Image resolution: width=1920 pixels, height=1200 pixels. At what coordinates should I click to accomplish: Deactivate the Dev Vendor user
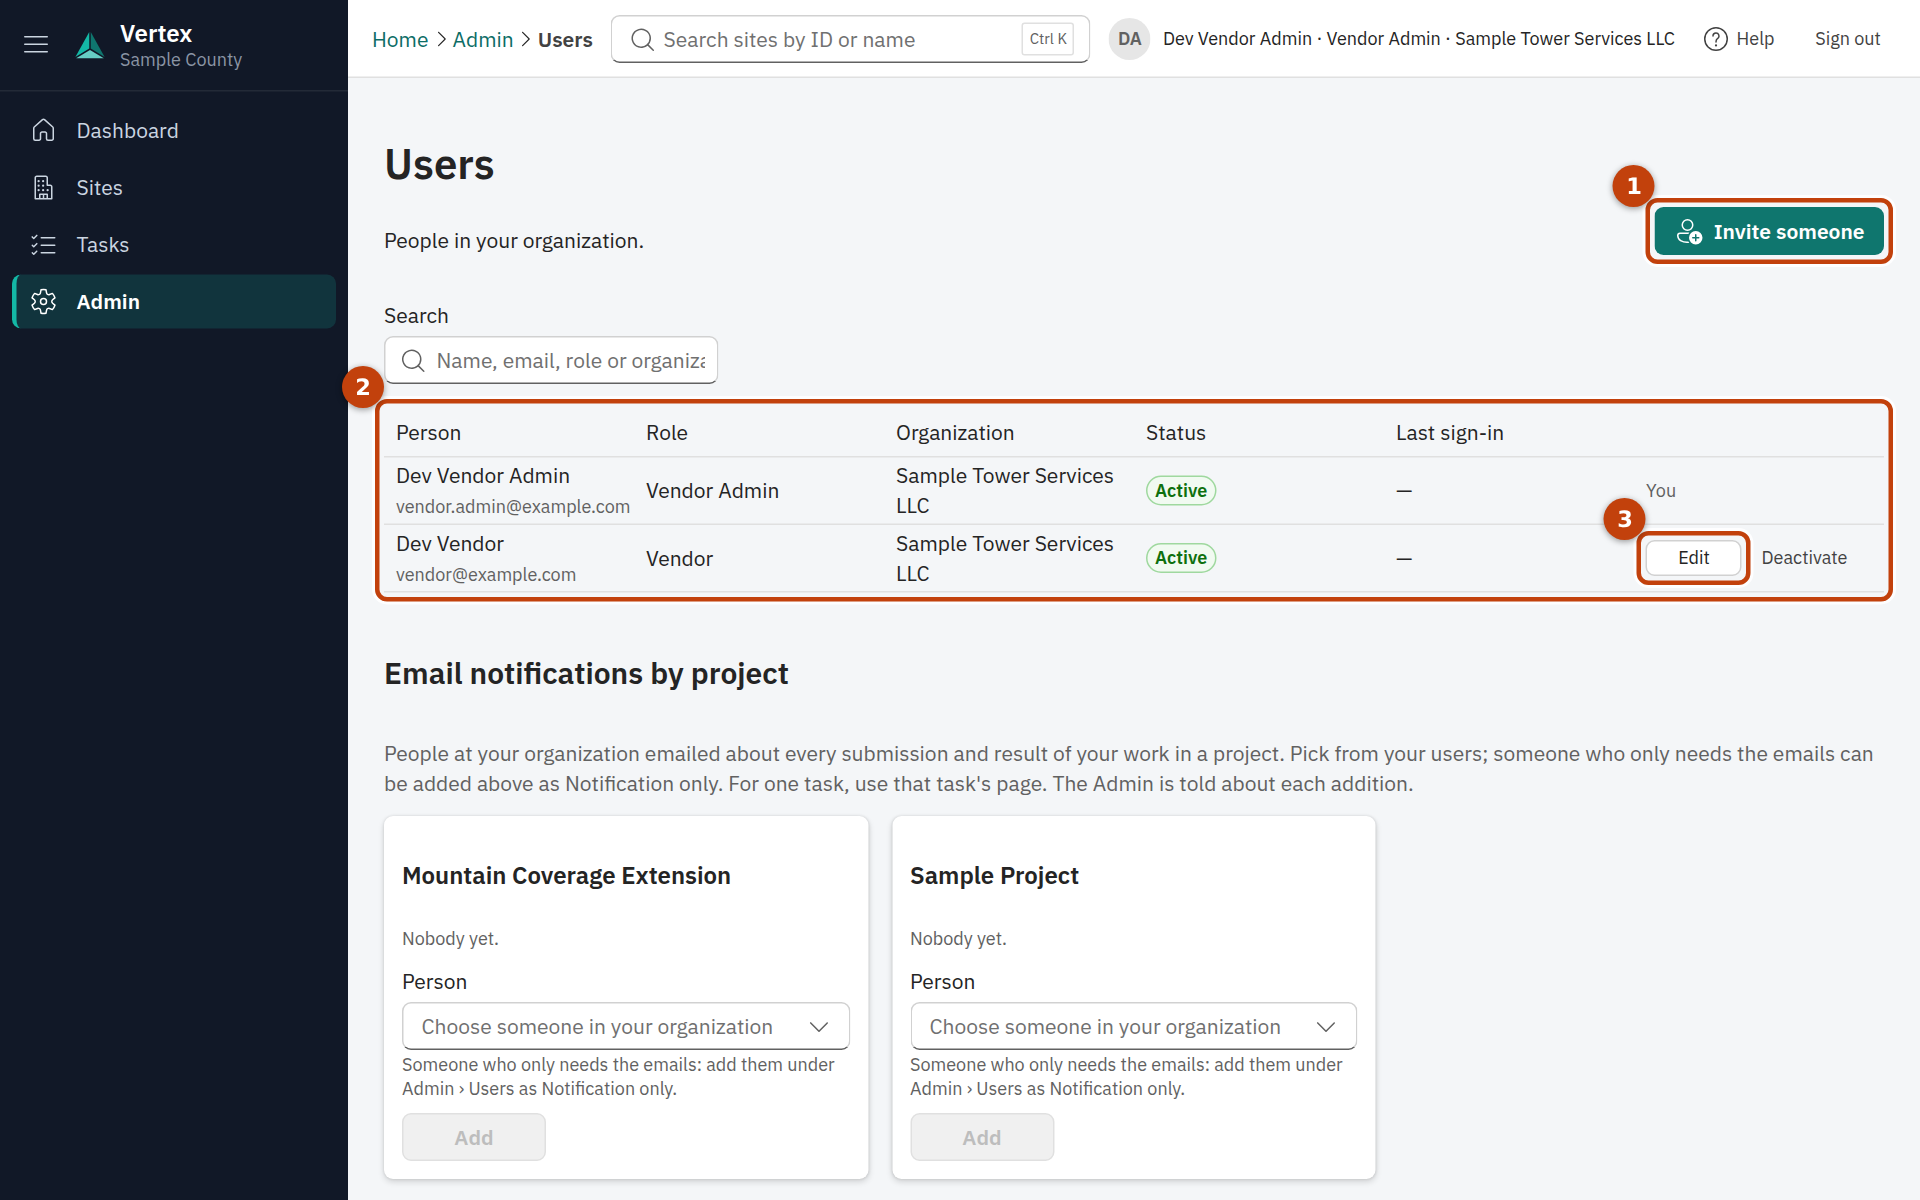(x=1804, y=558)
